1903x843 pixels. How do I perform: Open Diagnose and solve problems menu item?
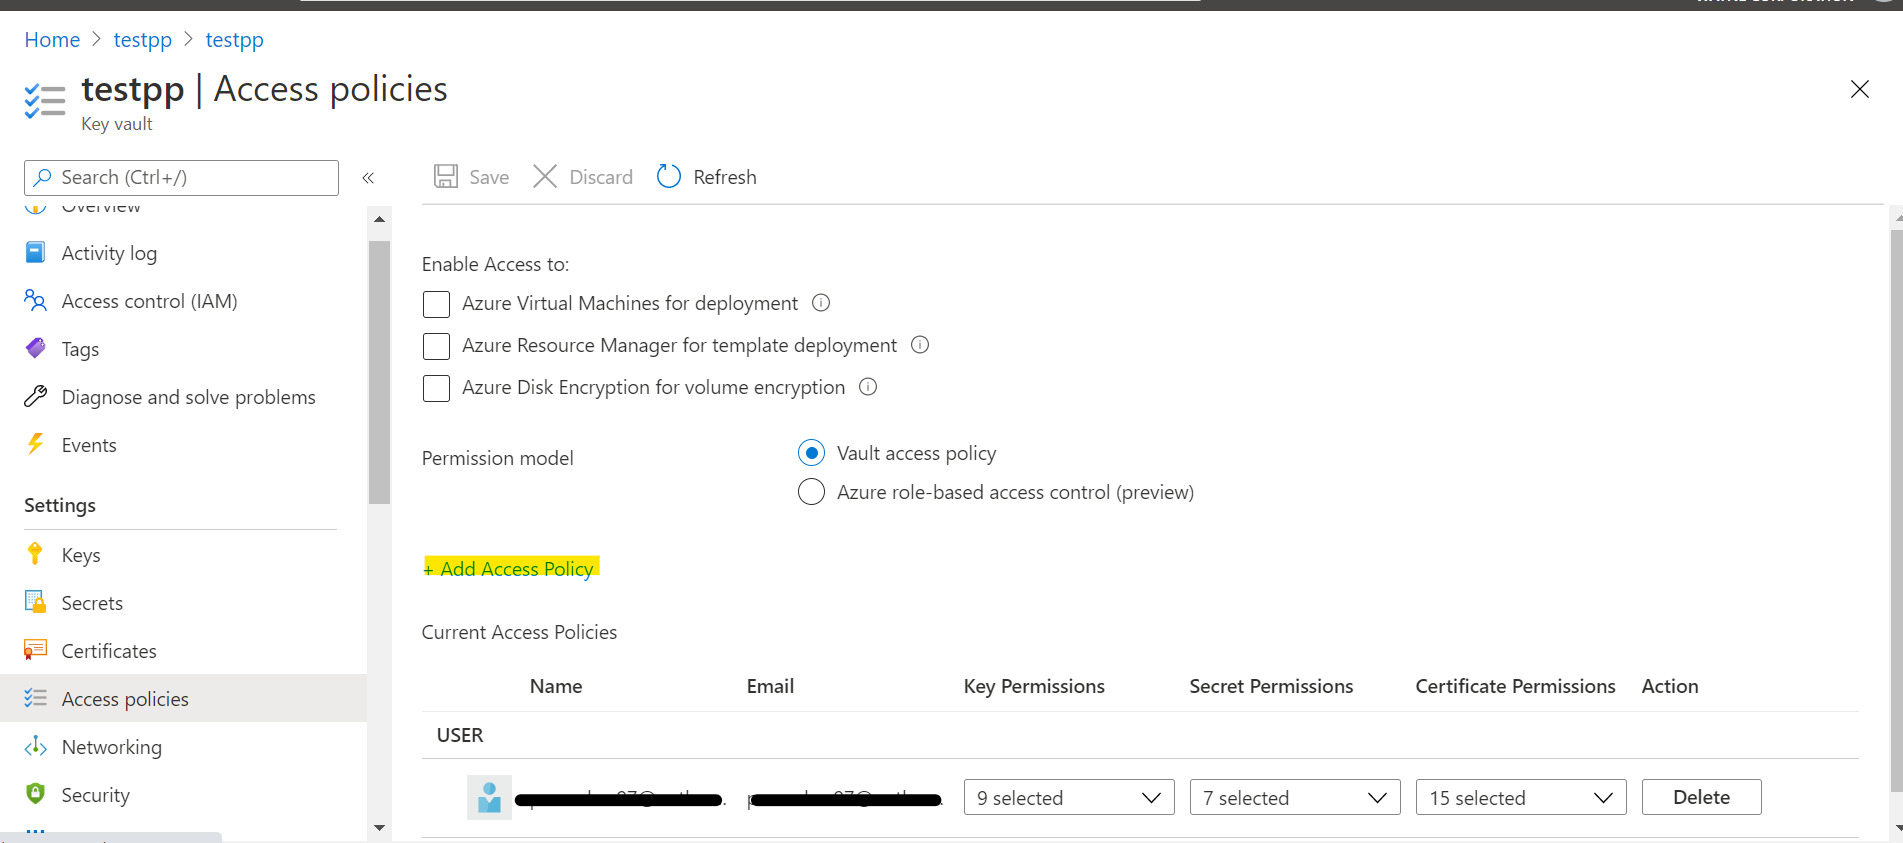click(x=183, y=397)
